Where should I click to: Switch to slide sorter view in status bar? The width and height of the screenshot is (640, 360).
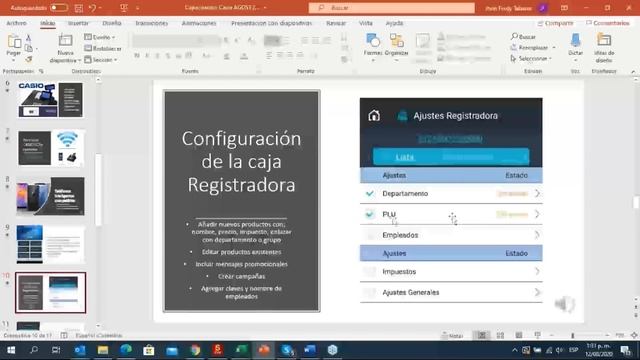(x=500, y=336)
